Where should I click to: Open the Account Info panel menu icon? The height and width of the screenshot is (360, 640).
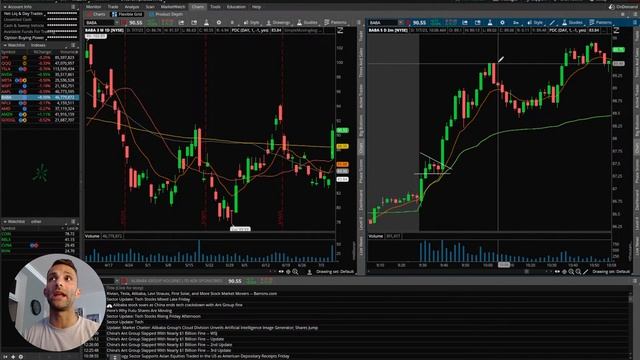[73, 7]
